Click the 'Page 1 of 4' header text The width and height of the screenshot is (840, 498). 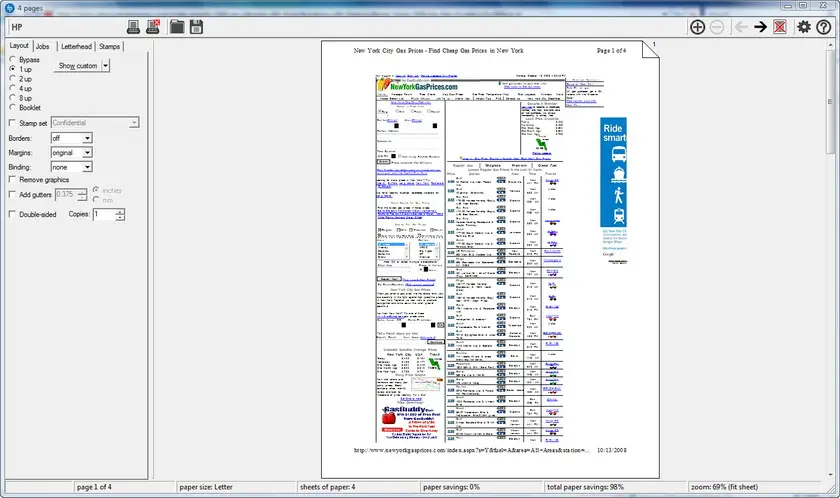click(x=611, y=50)
